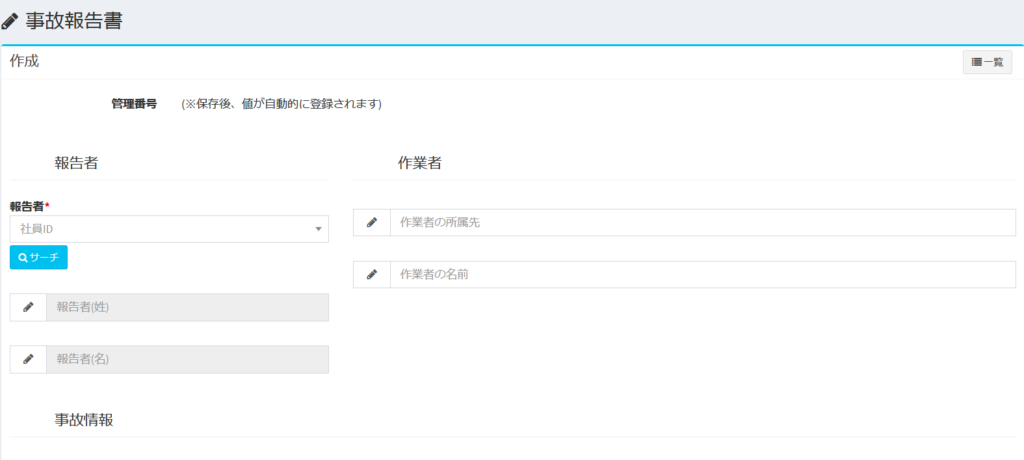Click the 報告者(姓) field
This screenshot has width=1024, height=460.
point(187,307)
